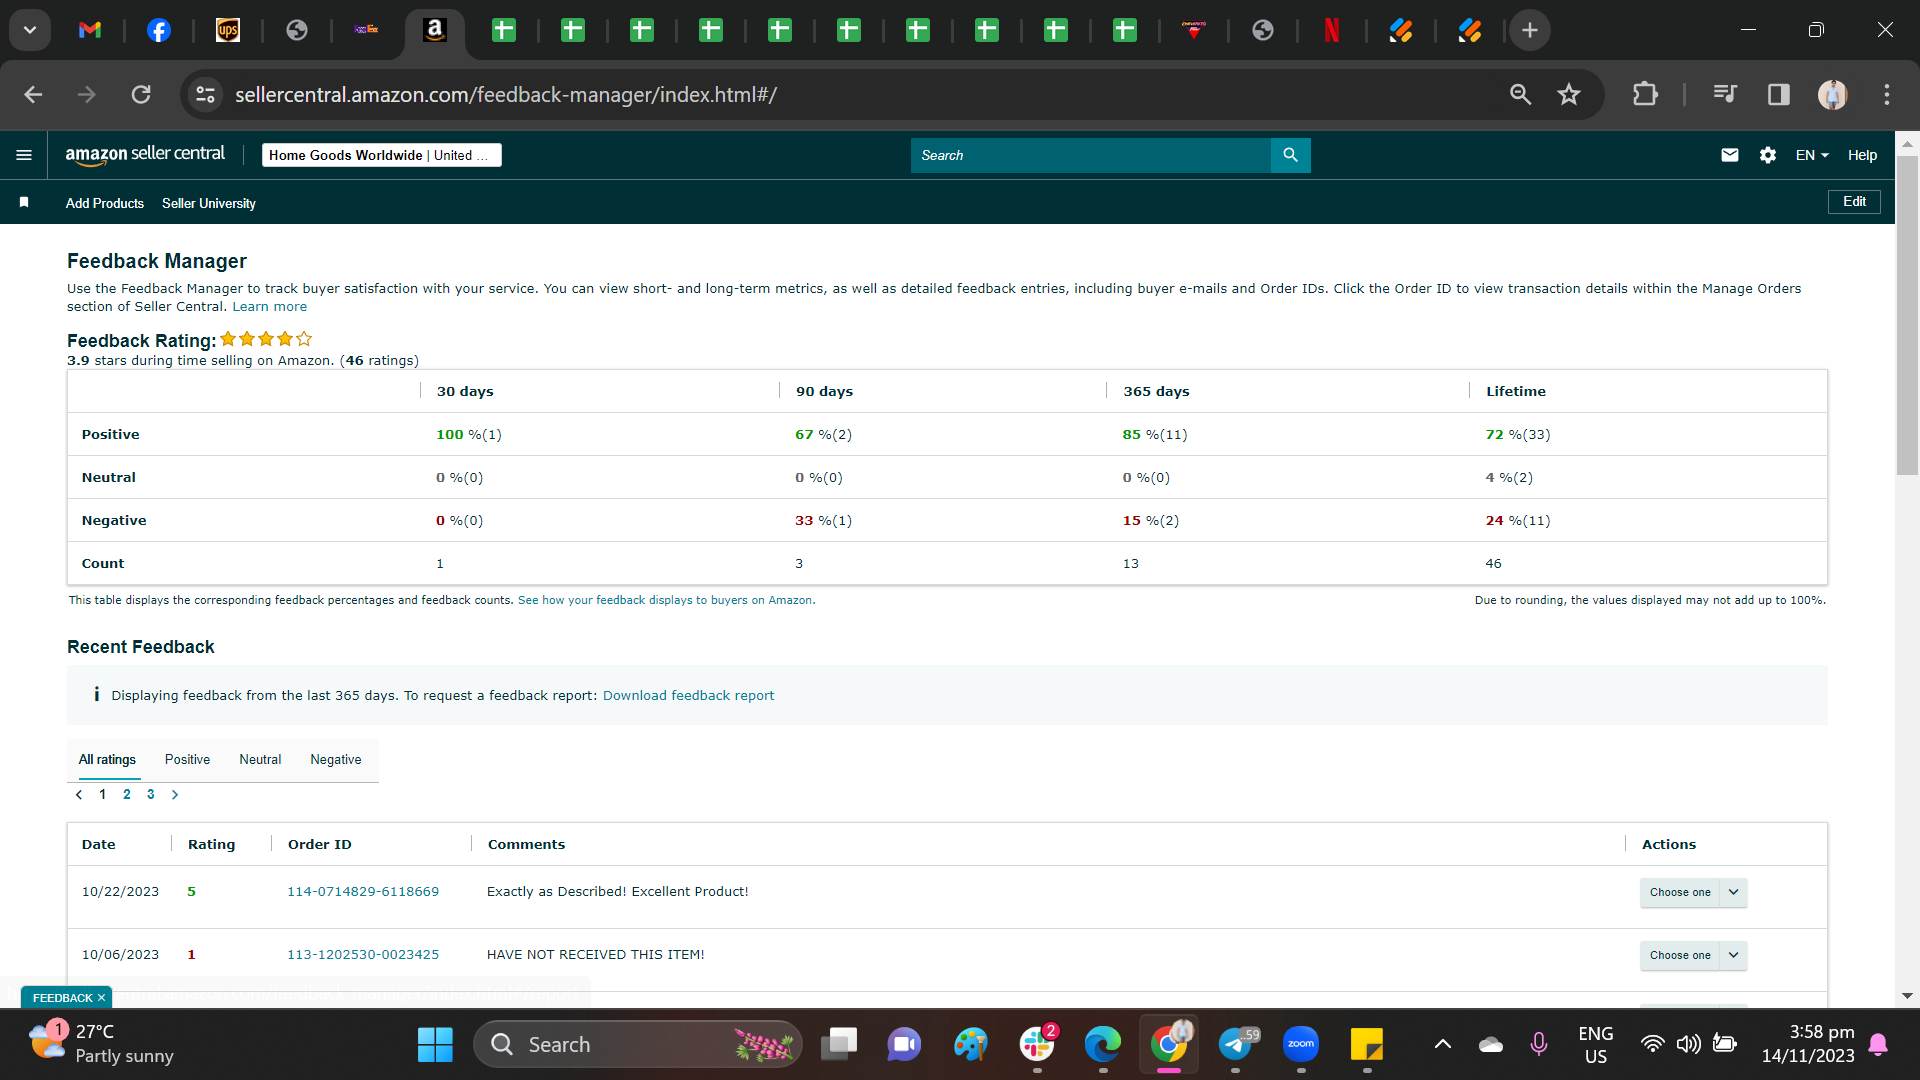Open the UPS browser tab
This screenshot has height=1080, width=1920.
pos(228,30)
